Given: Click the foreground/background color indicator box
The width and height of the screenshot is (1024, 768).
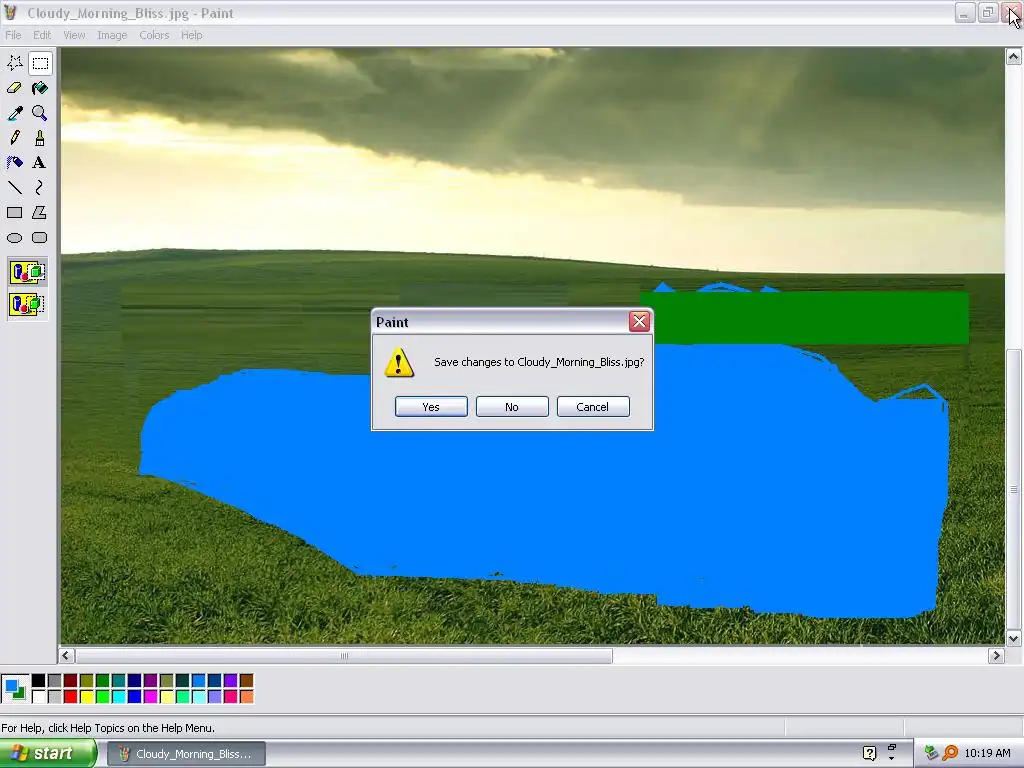Looking at the screenshot, I should tap(14, 689).
